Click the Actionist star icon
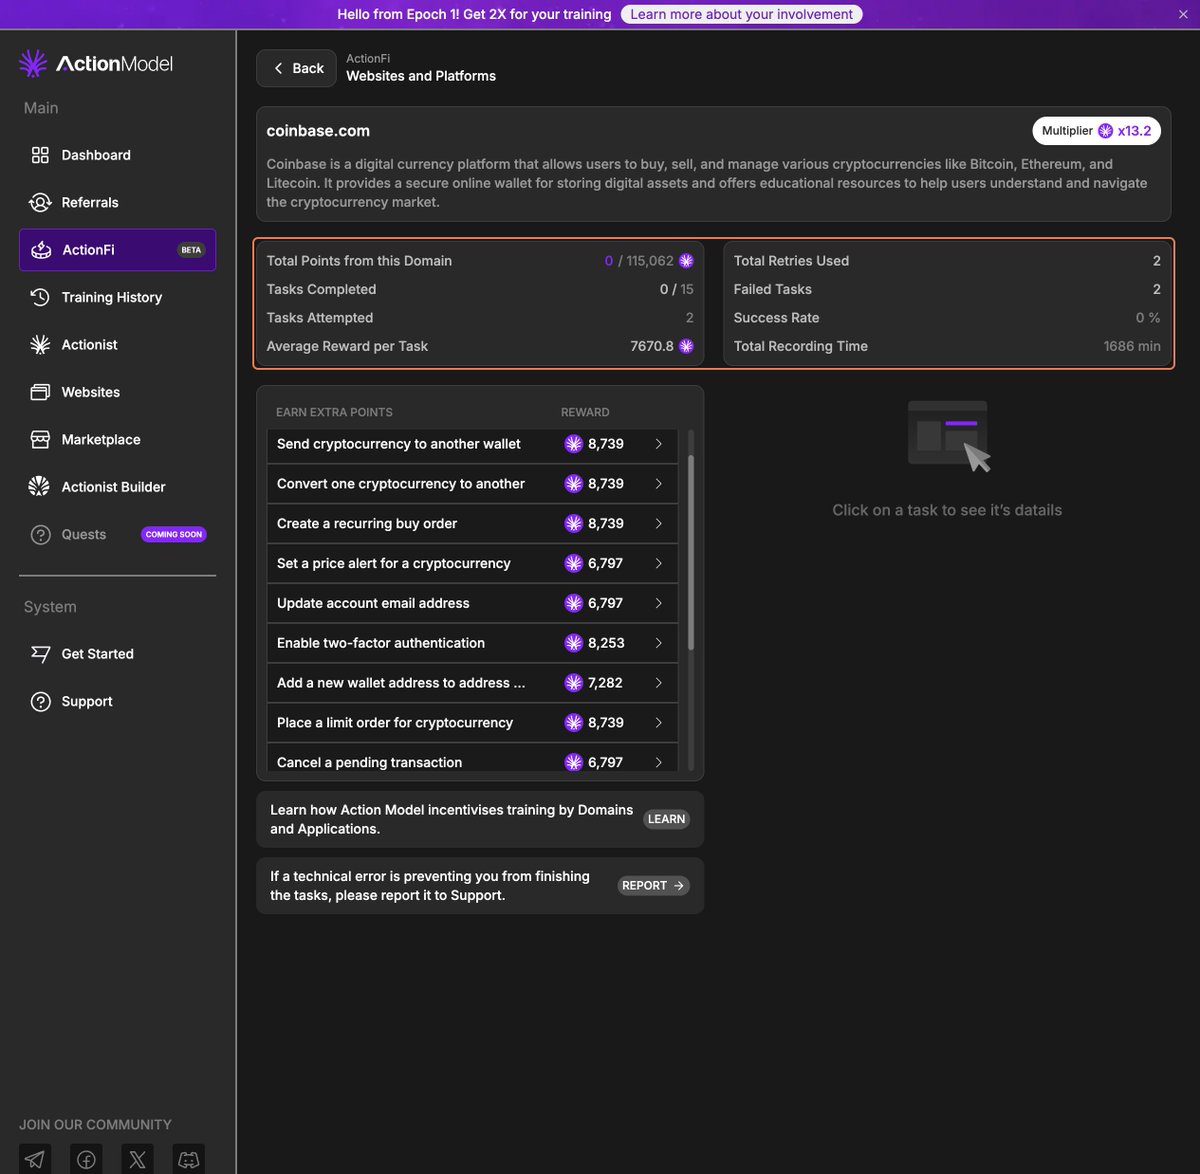This screenshot has height=1174, width=1200. pyautogui.click(x=40, y=345)
